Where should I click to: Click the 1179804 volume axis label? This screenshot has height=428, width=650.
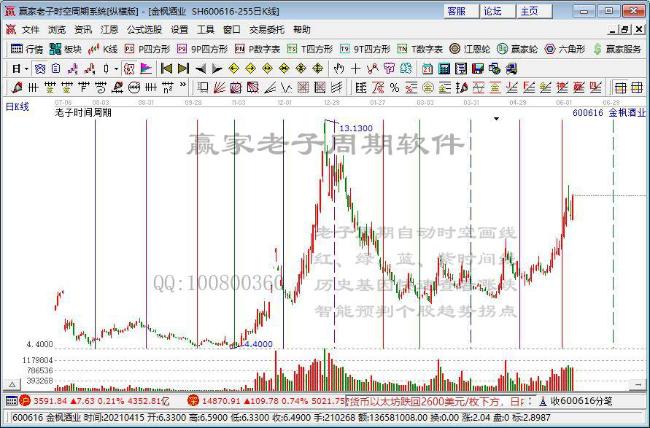point(37,360)
